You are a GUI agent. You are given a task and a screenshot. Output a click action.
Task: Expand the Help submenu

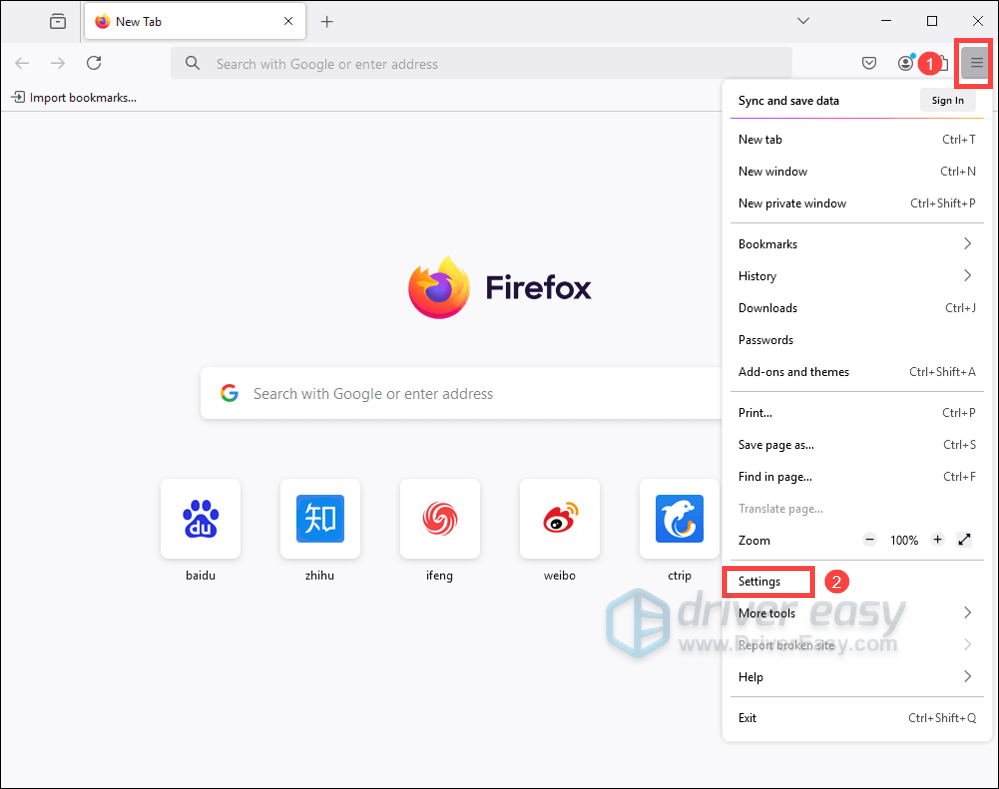click(857, 677)
